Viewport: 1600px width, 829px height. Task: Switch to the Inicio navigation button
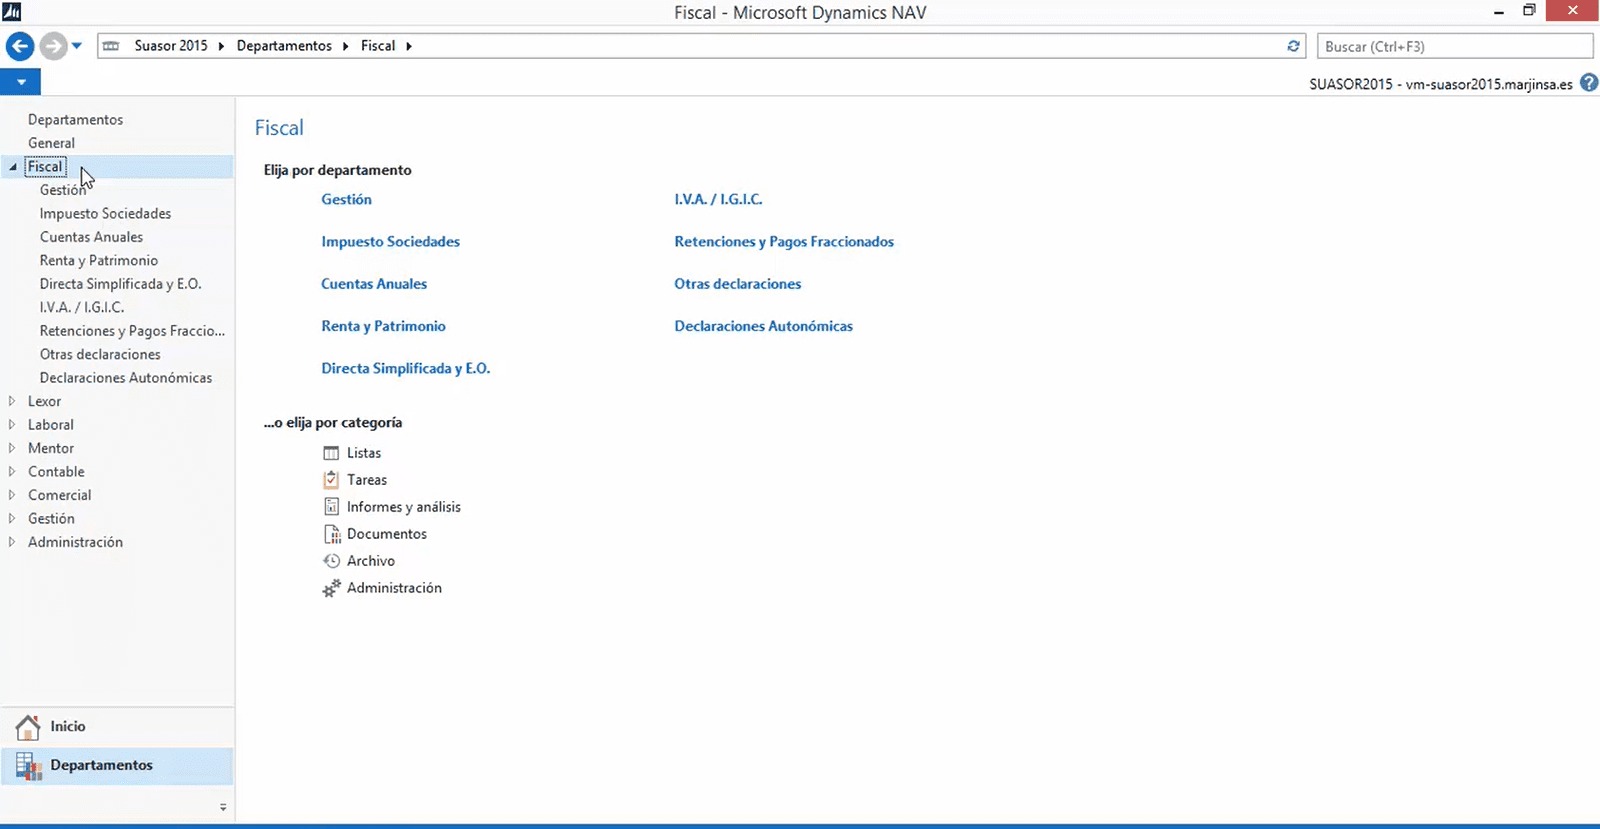[117, 727]
